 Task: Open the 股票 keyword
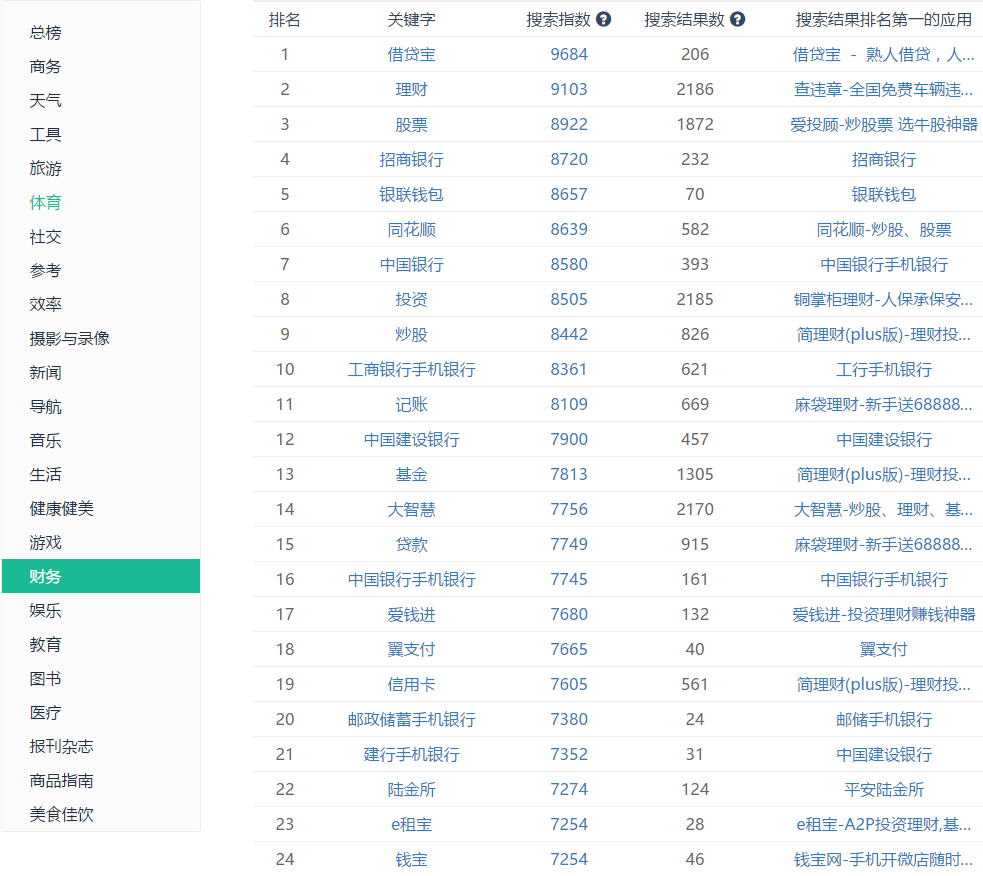pos(411,125)
